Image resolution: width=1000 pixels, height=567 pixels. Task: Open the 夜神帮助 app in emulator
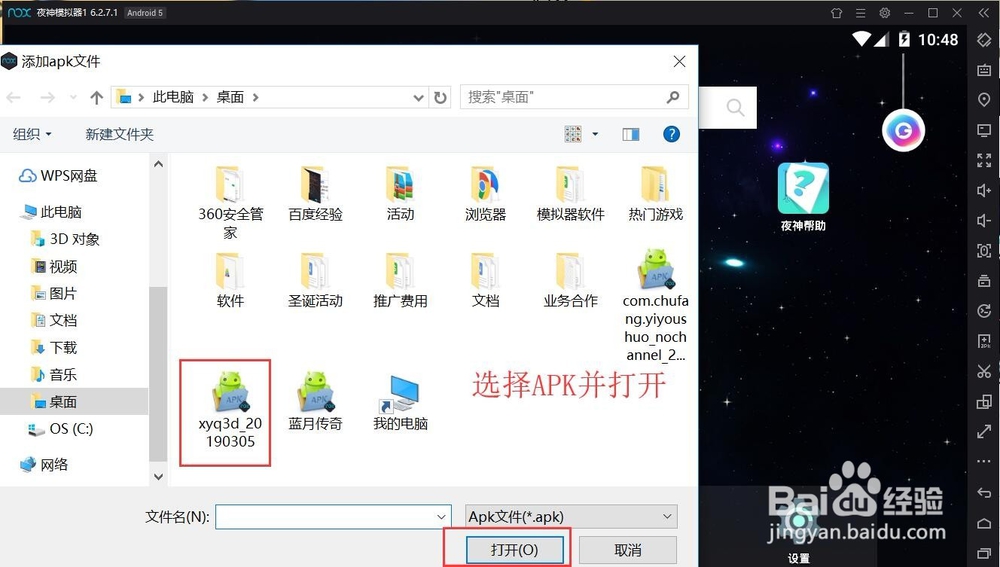[x=803, y=197]
